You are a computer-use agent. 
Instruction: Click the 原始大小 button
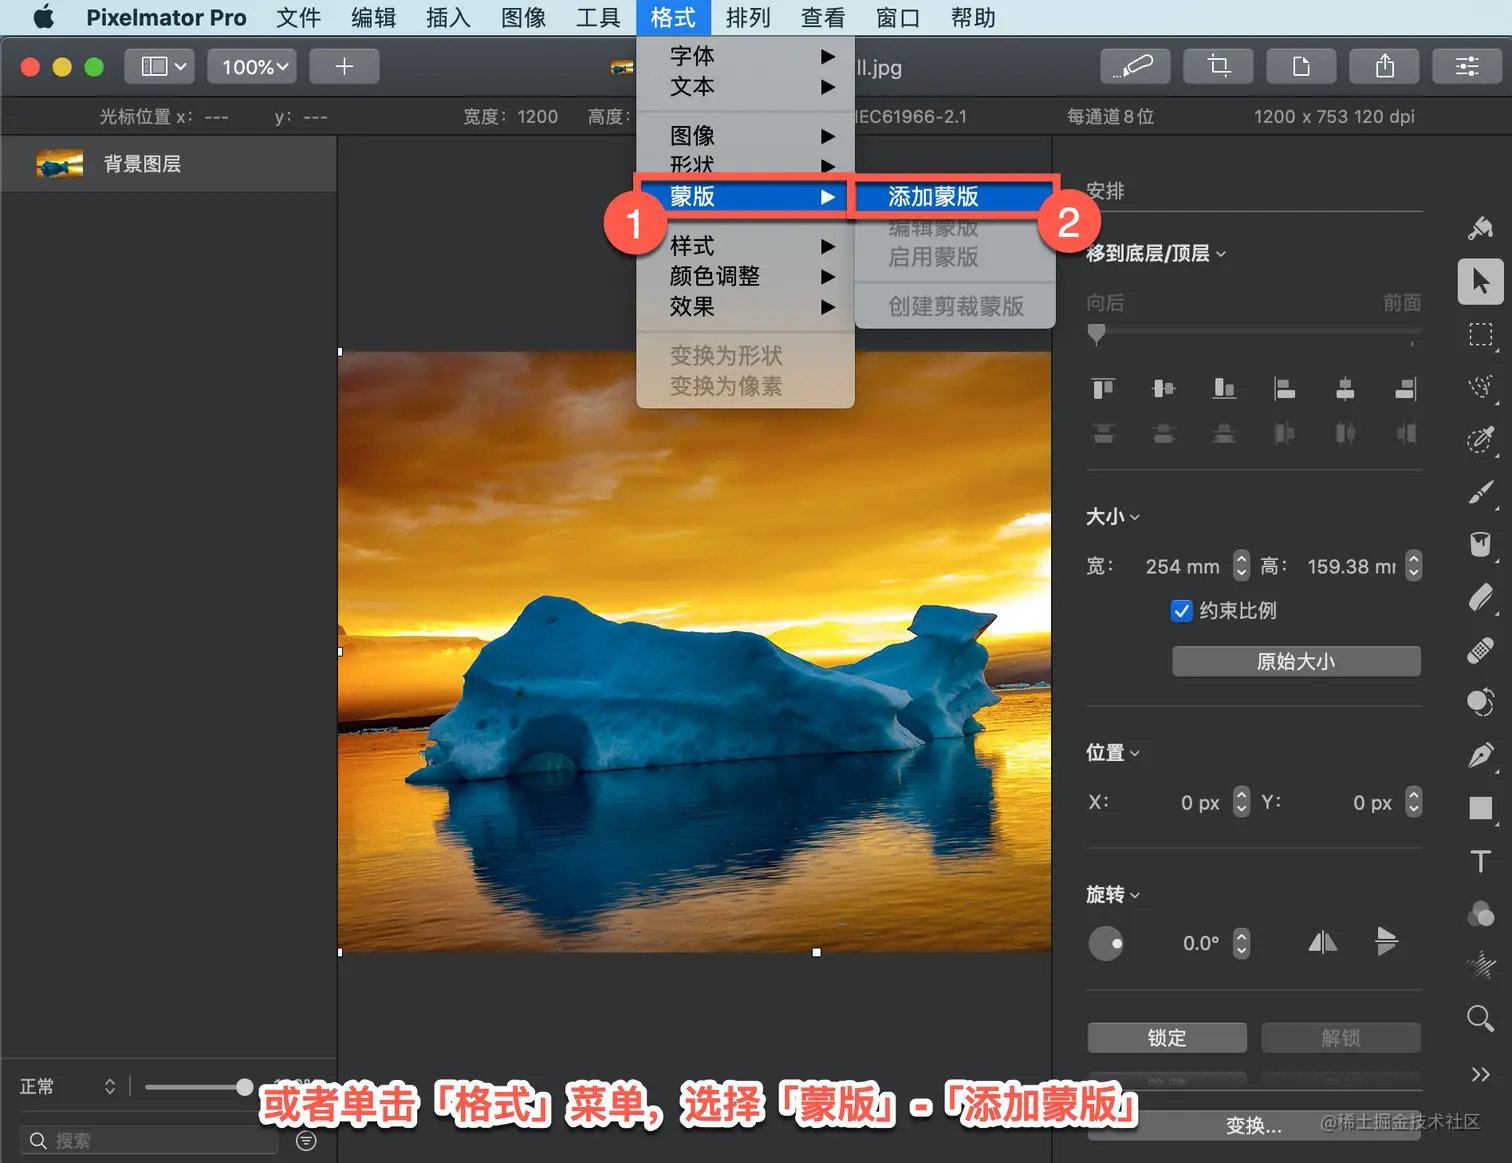tap(1296, 661)
